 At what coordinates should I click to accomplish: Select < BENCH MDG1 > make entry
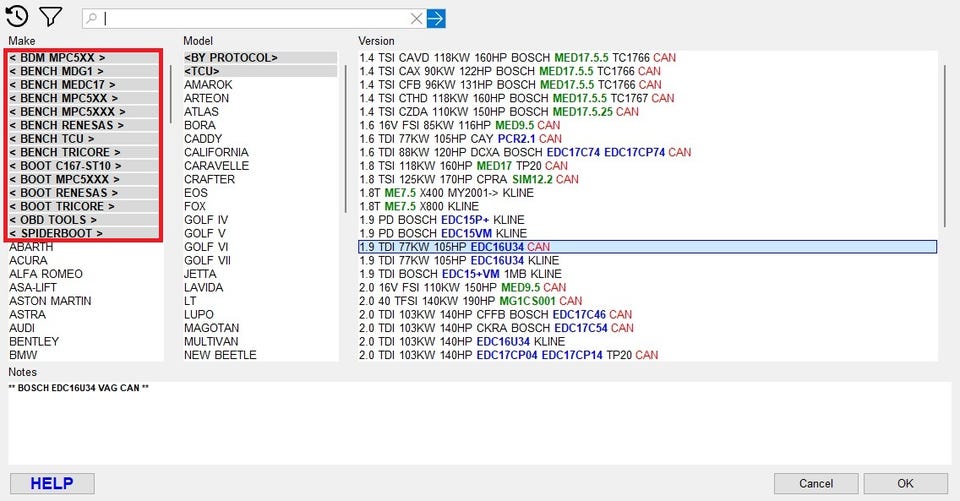(83, 71)
